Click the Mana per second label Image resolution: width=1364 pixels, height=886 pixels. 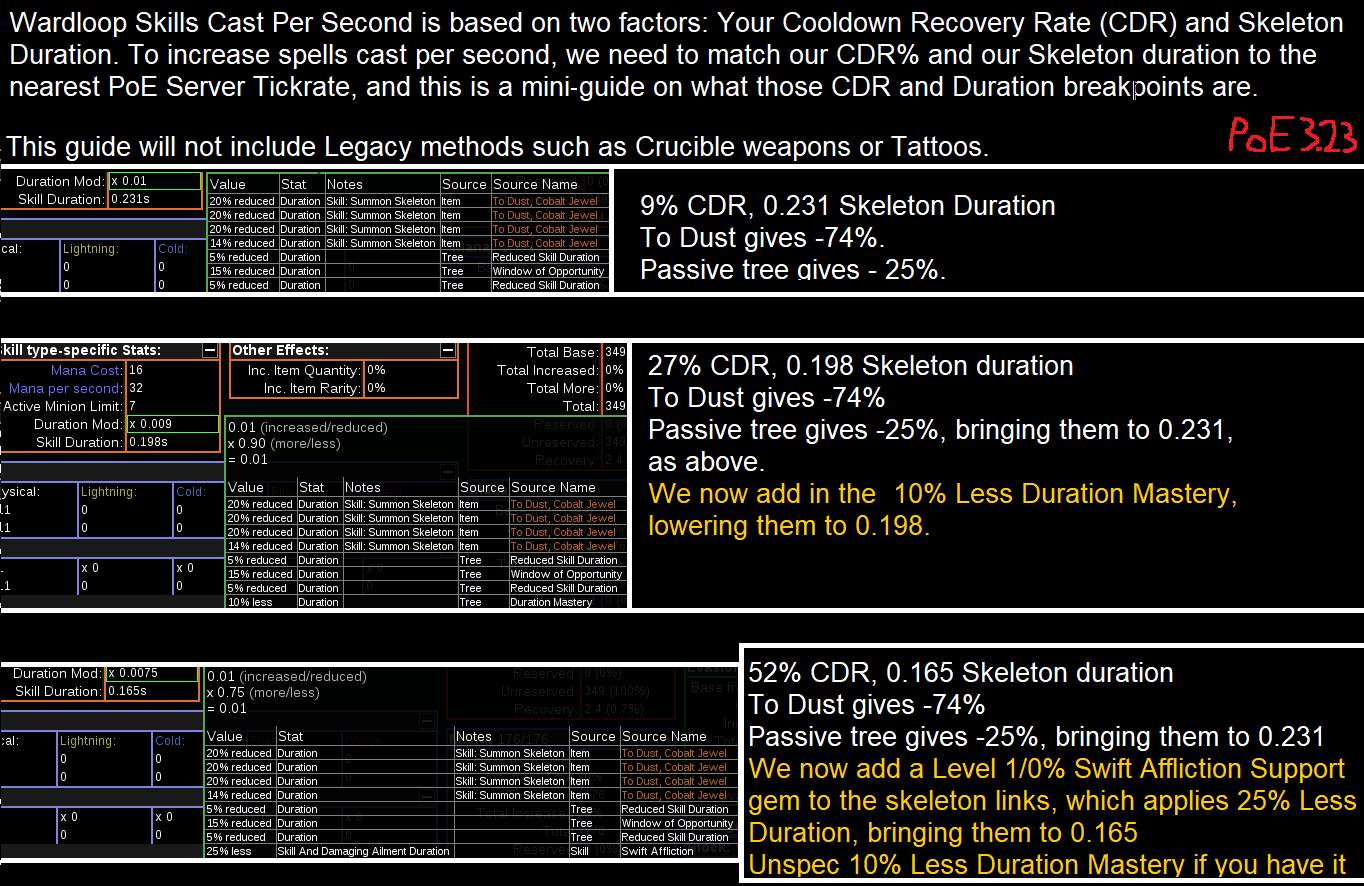click(x=65, y=388)
